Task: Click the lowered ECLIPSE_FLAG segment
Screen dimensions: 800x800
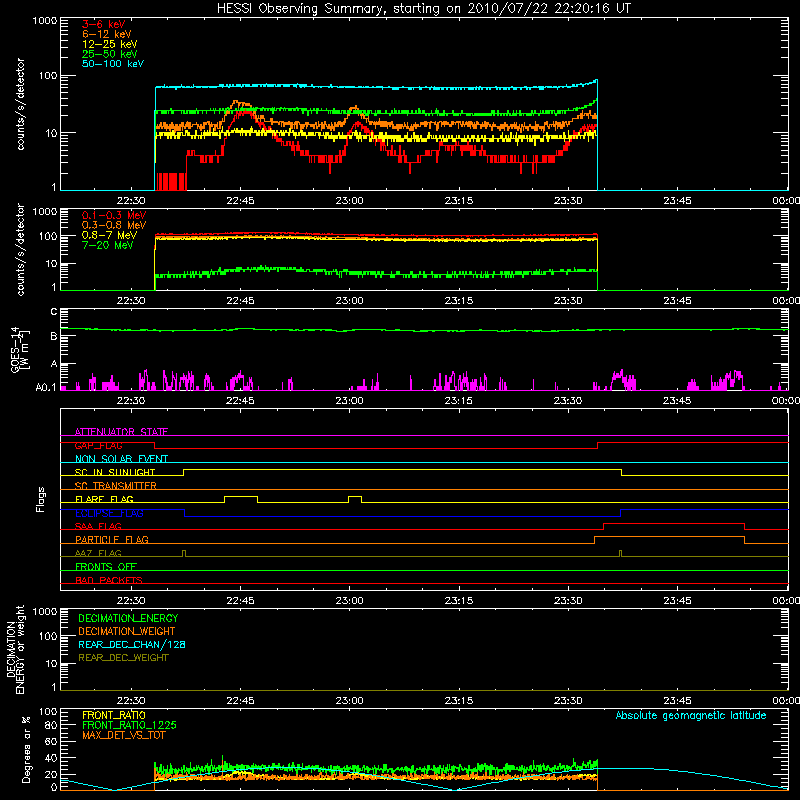Action: pyautogui.click(x=402, y=516)
